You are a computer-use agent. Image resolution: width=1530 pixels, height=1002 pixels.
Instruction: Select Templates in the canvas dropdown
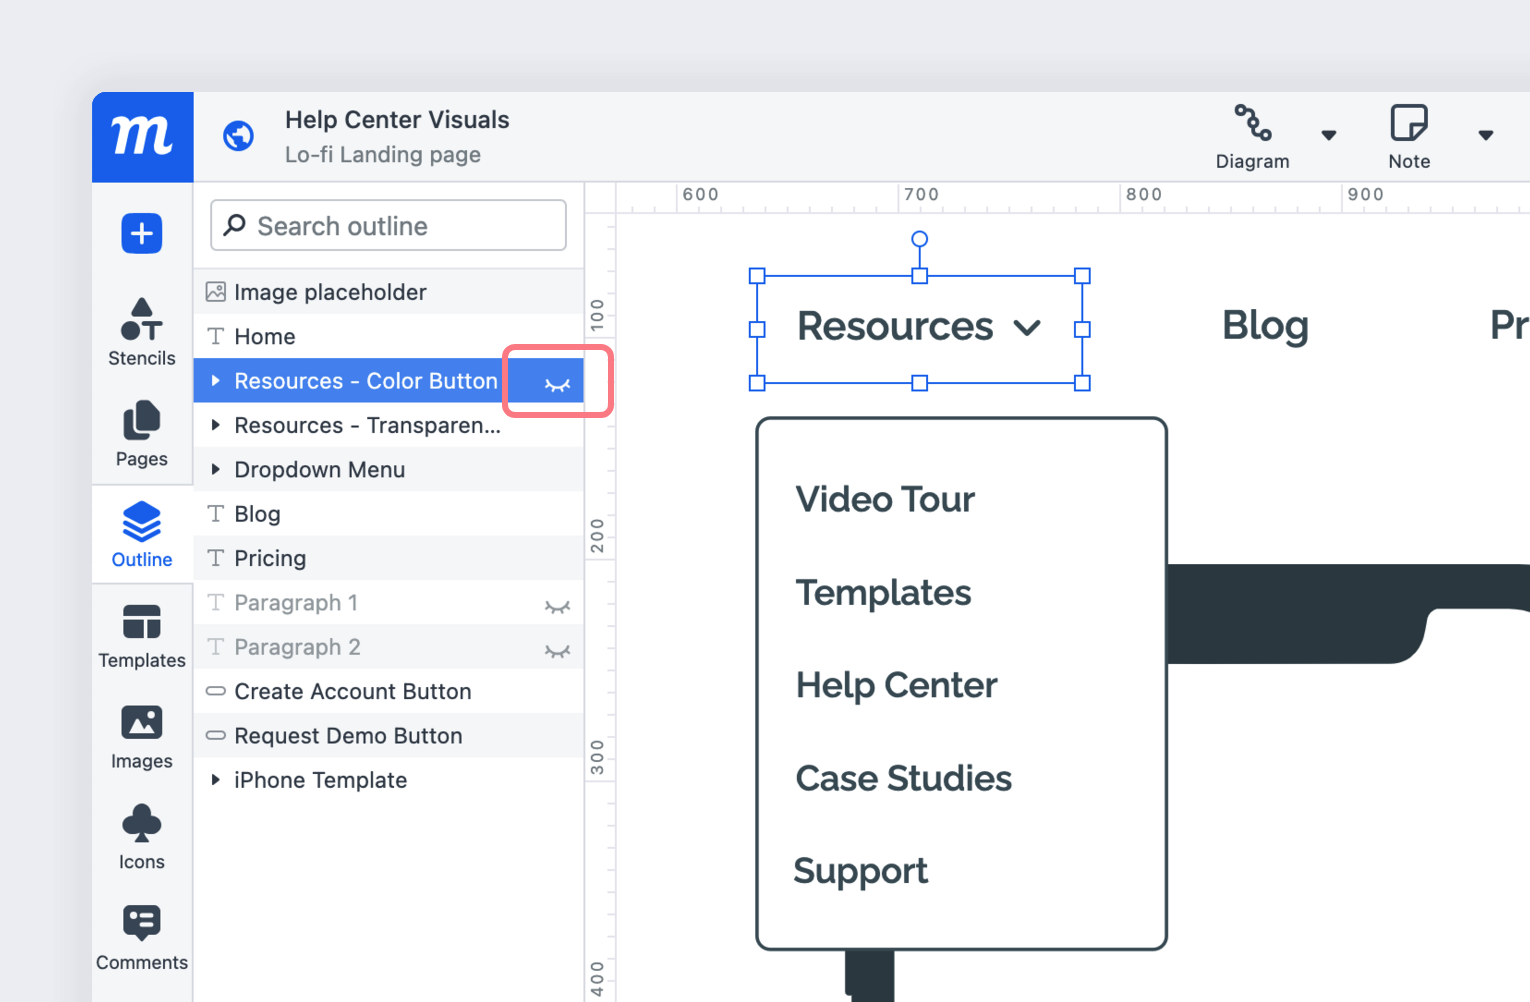pos(883,593)
